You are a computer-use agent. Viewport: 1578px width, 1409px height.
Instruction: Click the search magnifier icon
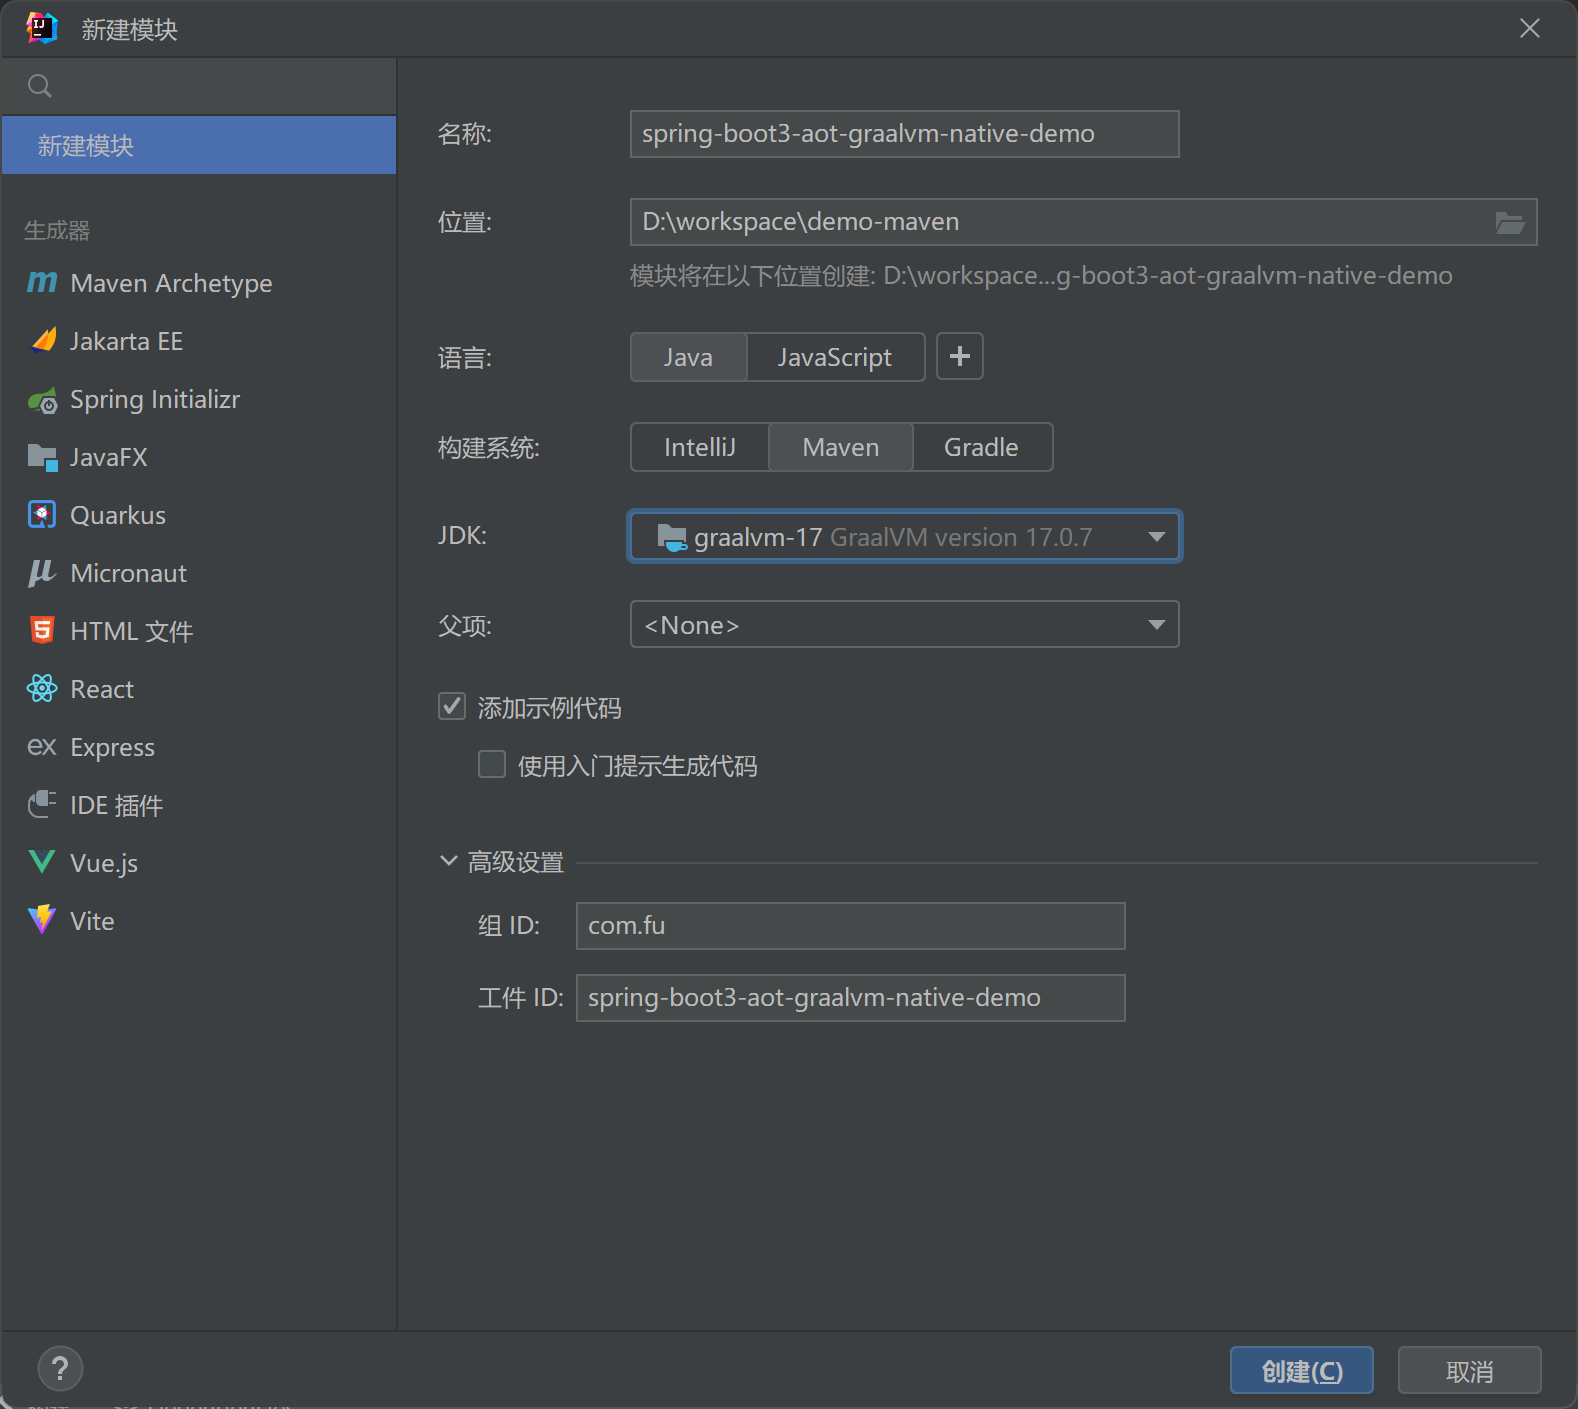pyautogui.click(x=40, y=86)
